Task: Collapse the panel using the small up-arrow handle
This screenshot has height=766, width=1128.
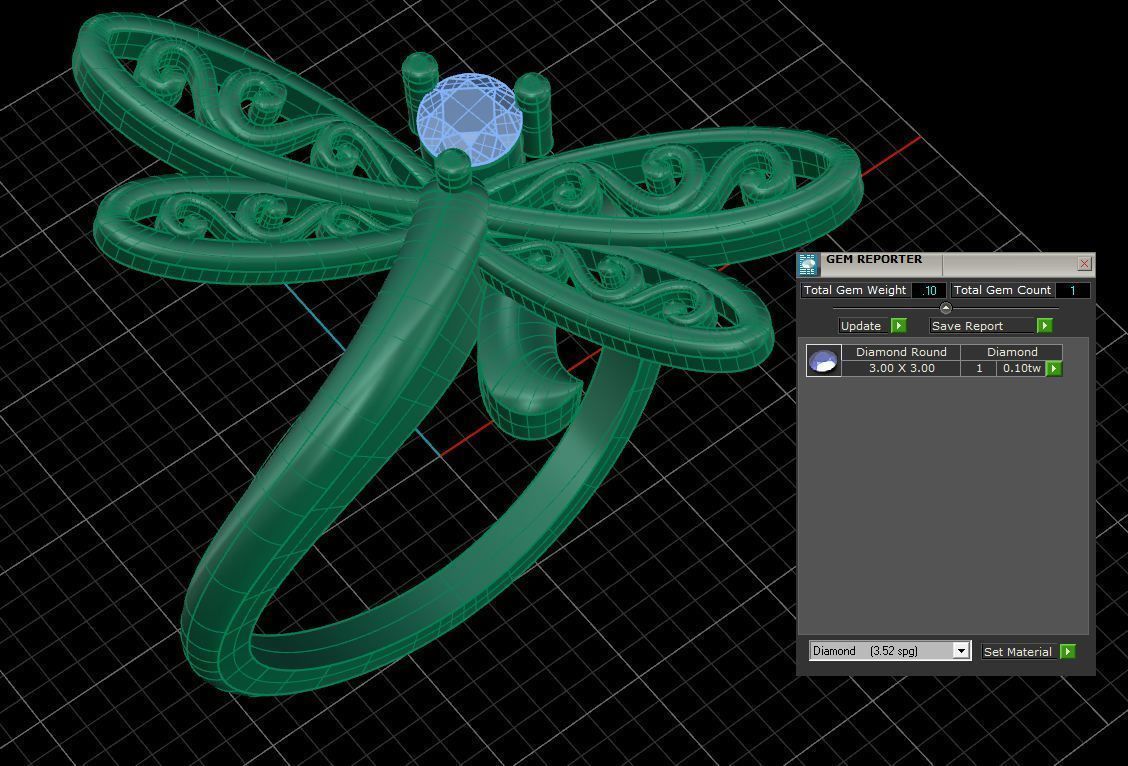Action: pyautogui.click(x=946, y=309)
